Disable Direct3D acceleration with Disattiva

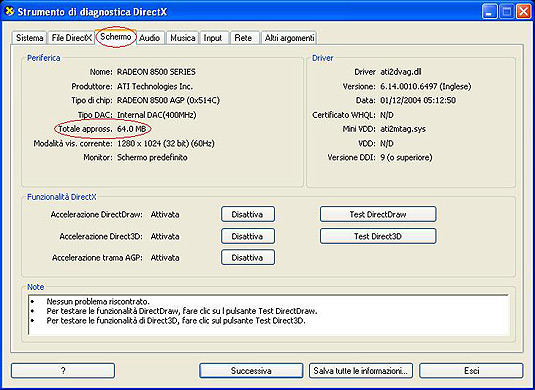click(x=248, y=236)
